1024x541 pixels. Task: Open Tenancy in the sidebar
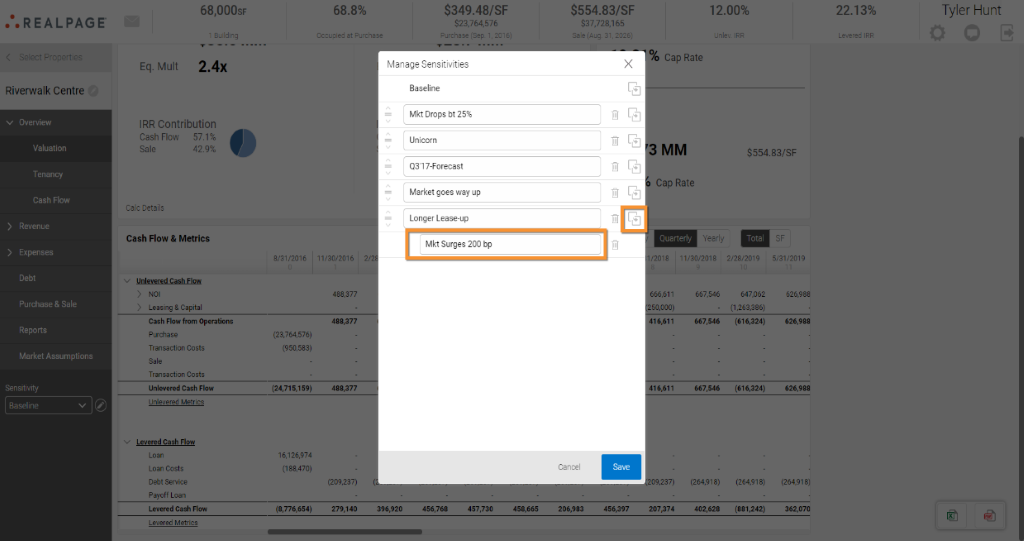(48, 174)
